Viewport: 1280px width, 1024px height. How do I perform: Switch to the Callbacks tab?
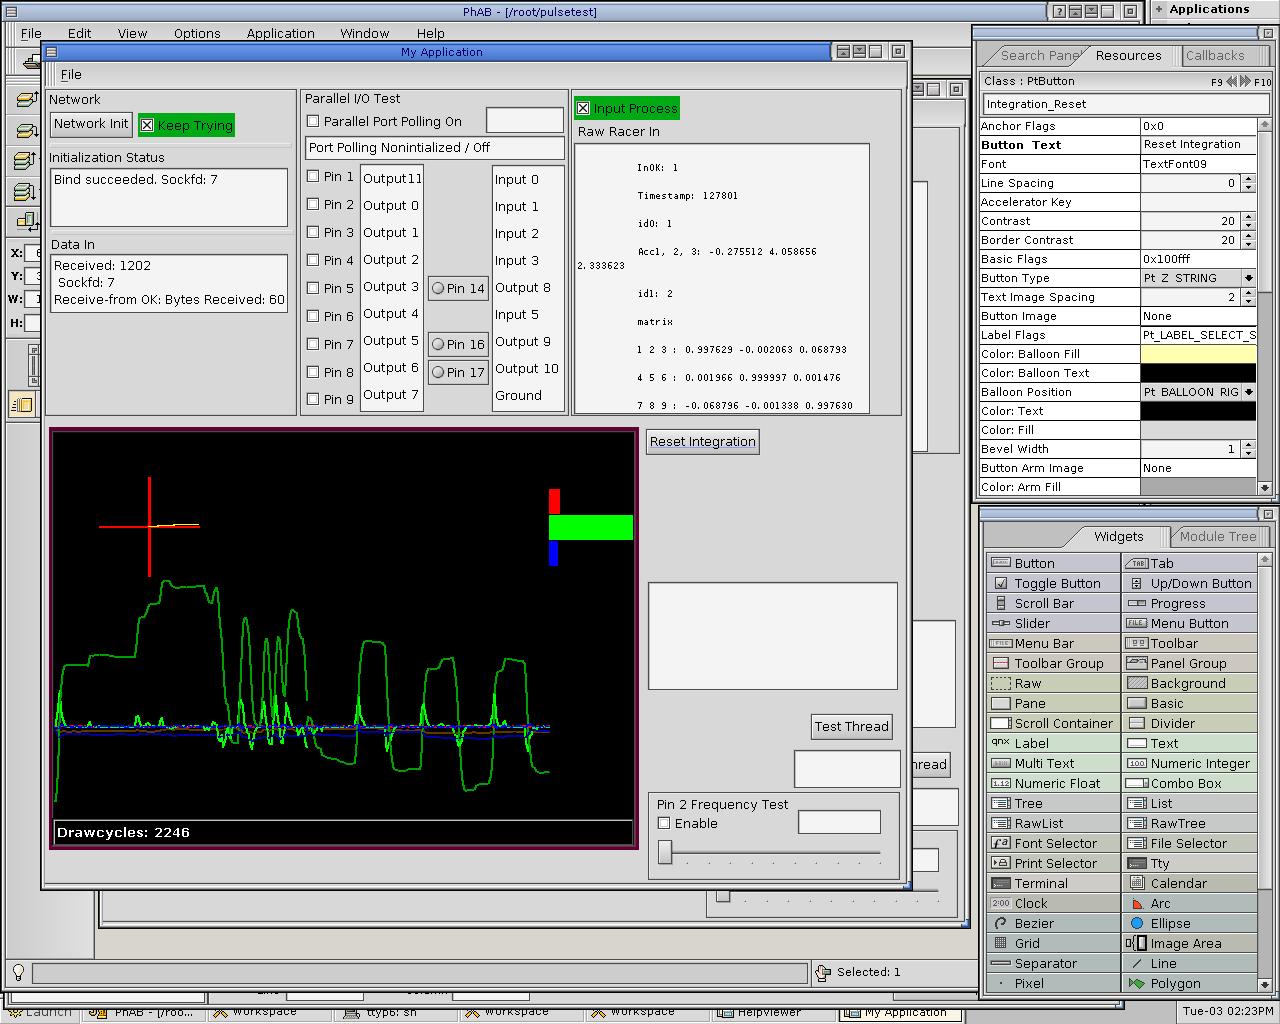pyautogui.click(x=1215, y=56)
